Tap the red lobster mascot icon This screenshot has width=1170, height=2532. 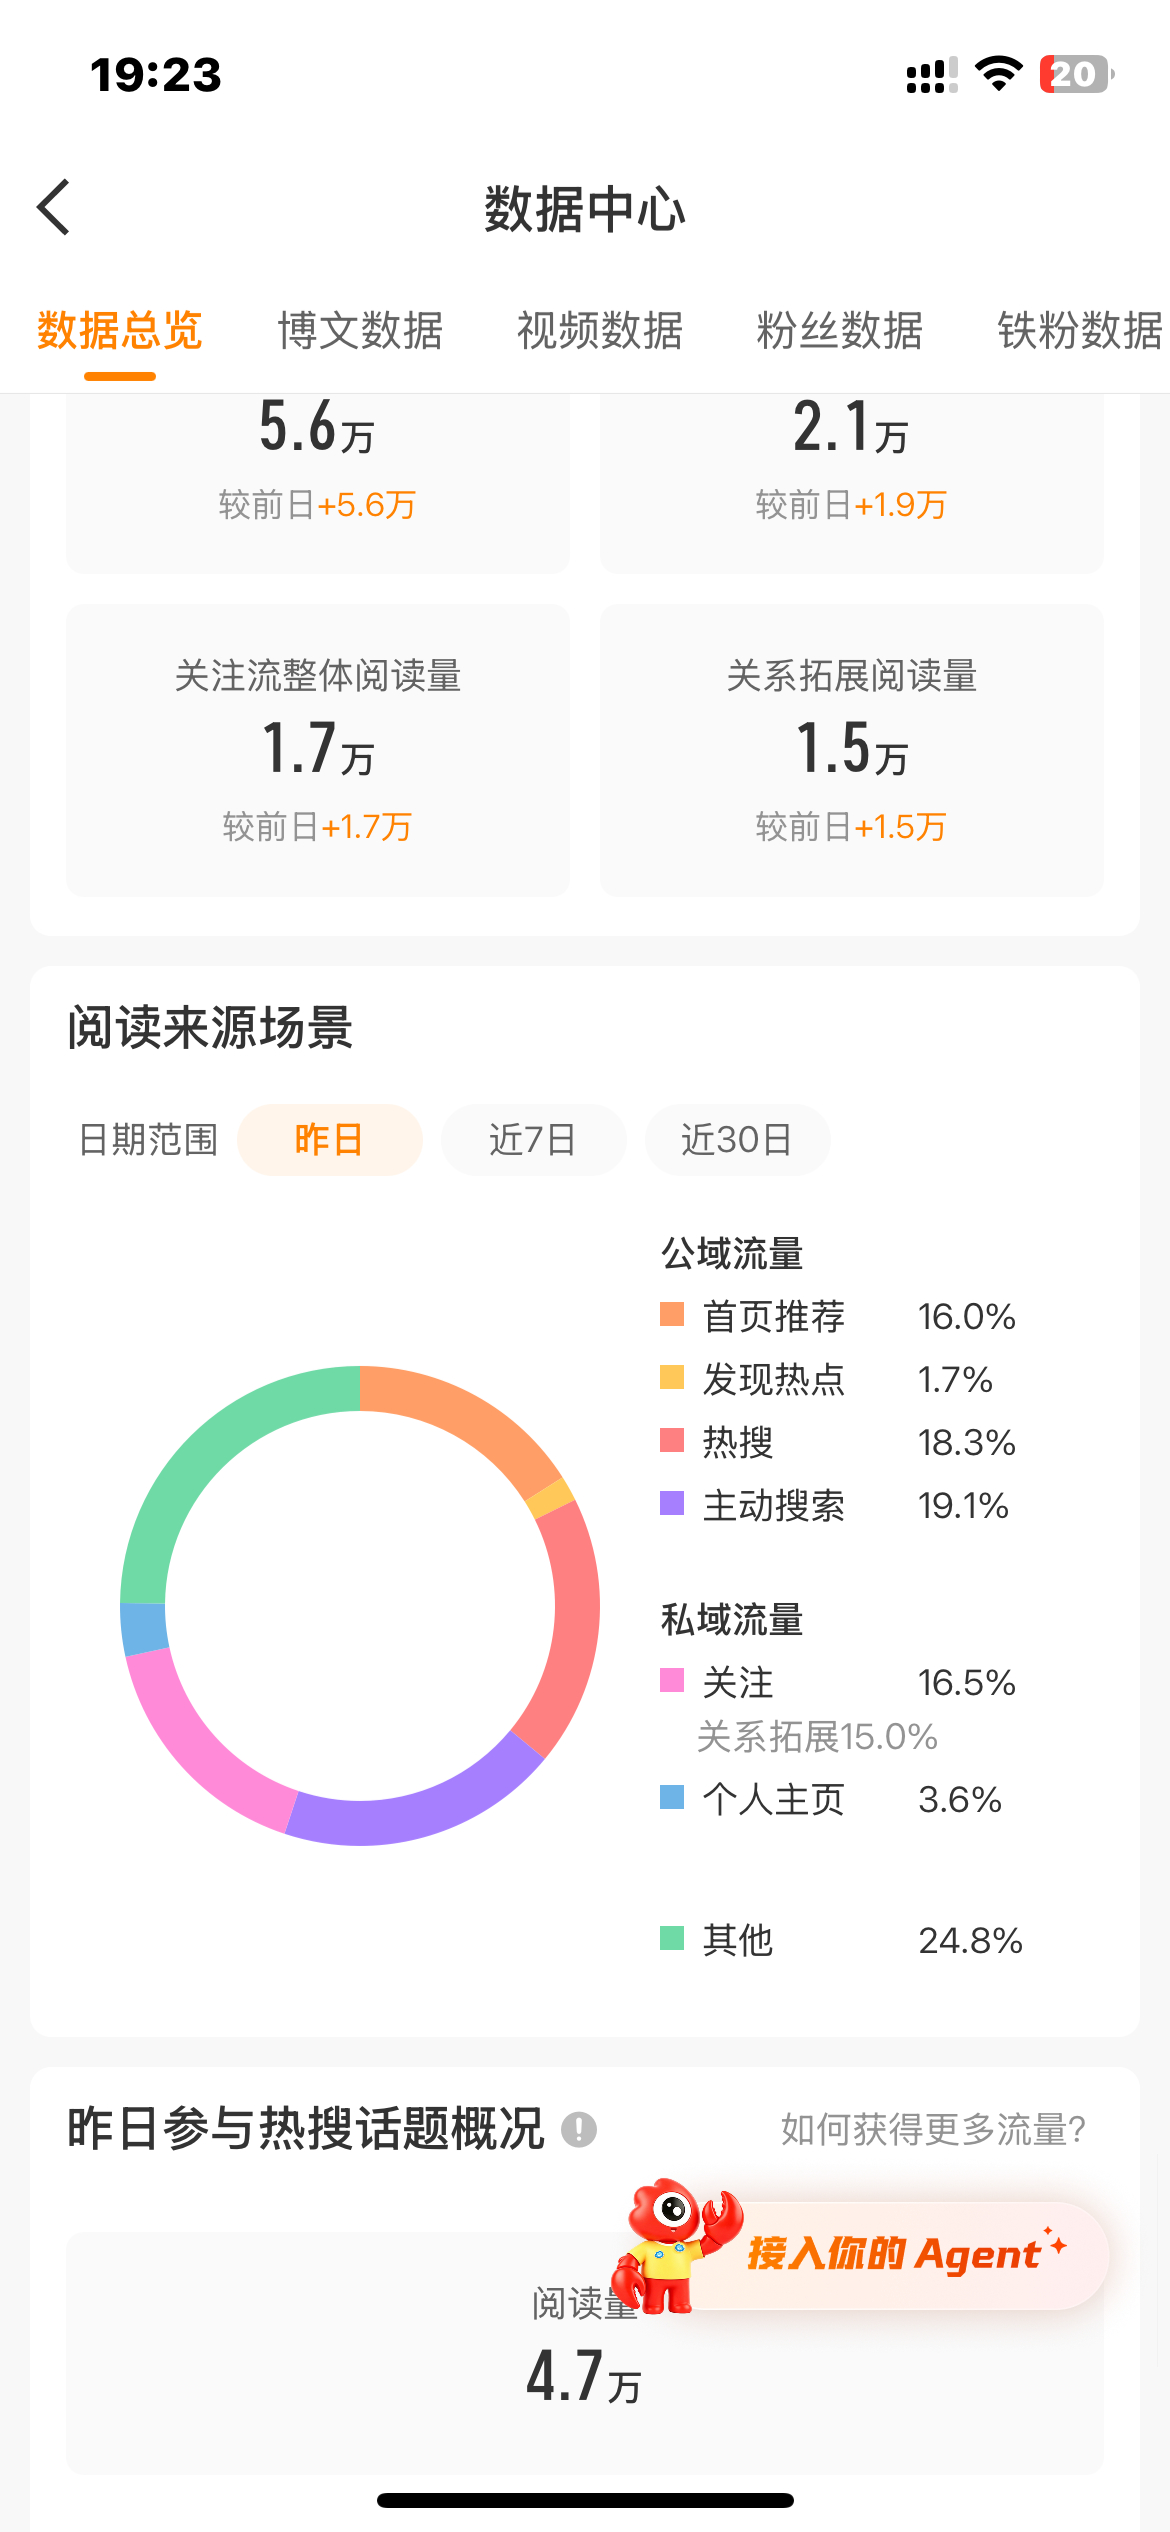(x=674, y=2246)
